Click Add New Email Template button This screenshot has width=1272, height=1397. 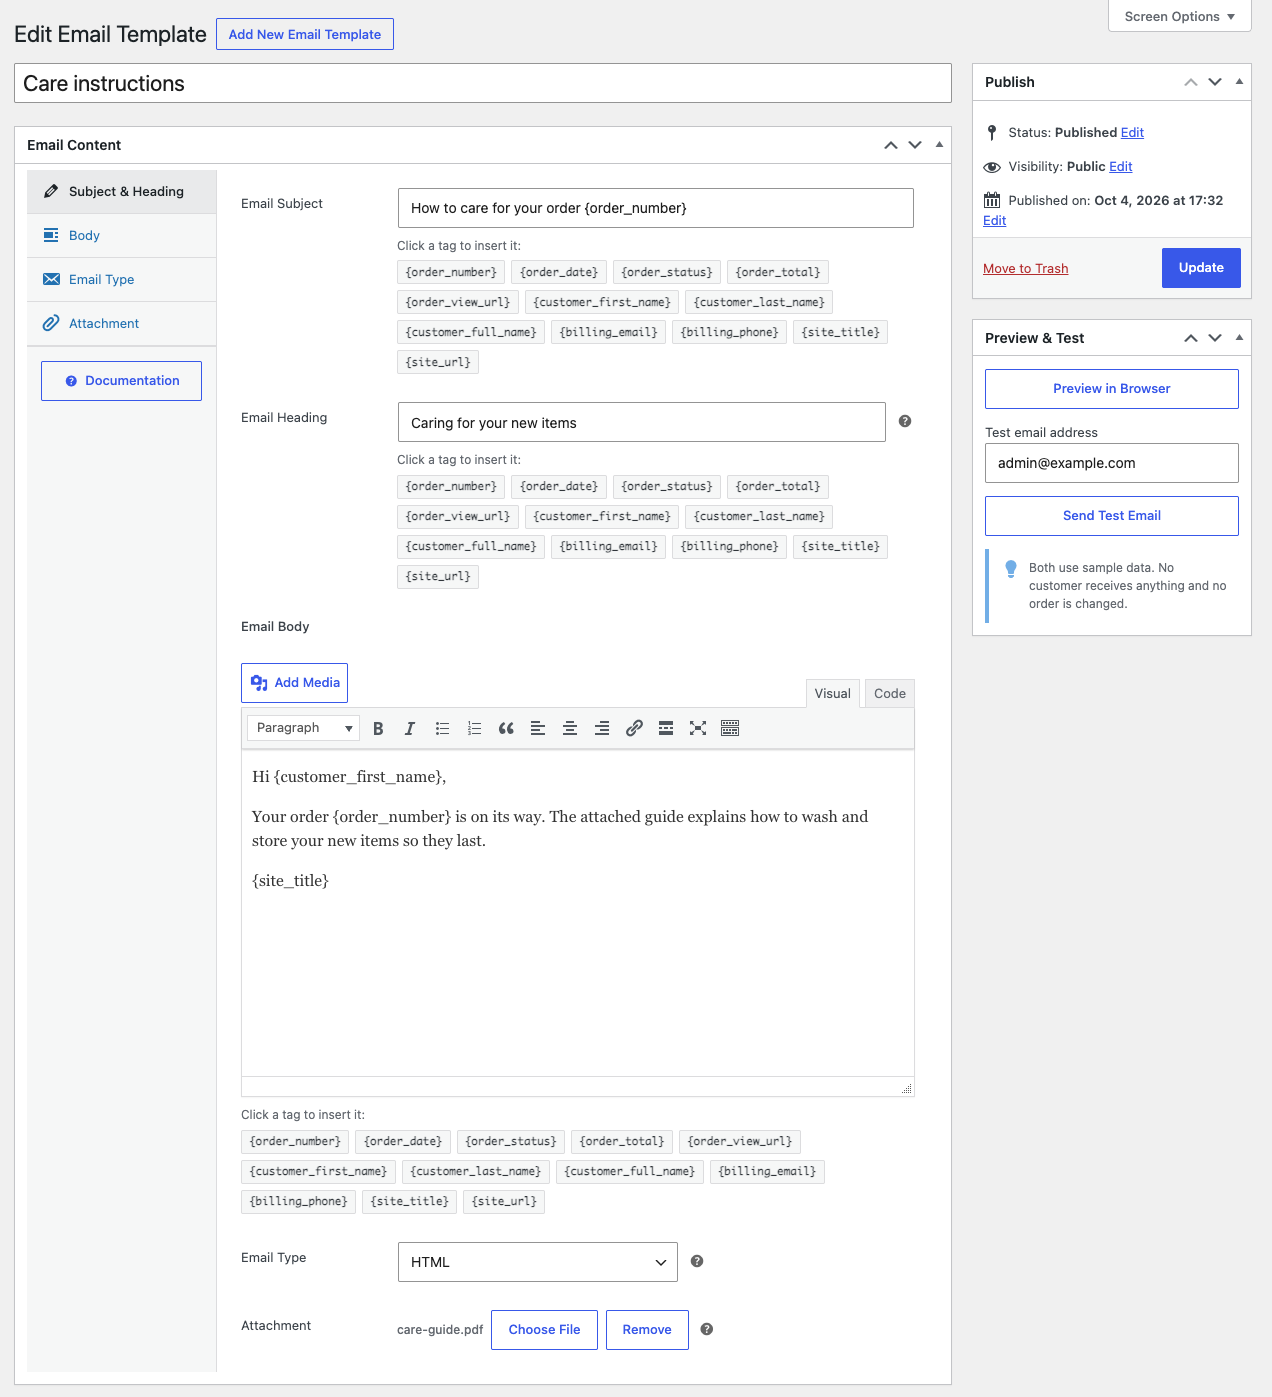(305, 34)
